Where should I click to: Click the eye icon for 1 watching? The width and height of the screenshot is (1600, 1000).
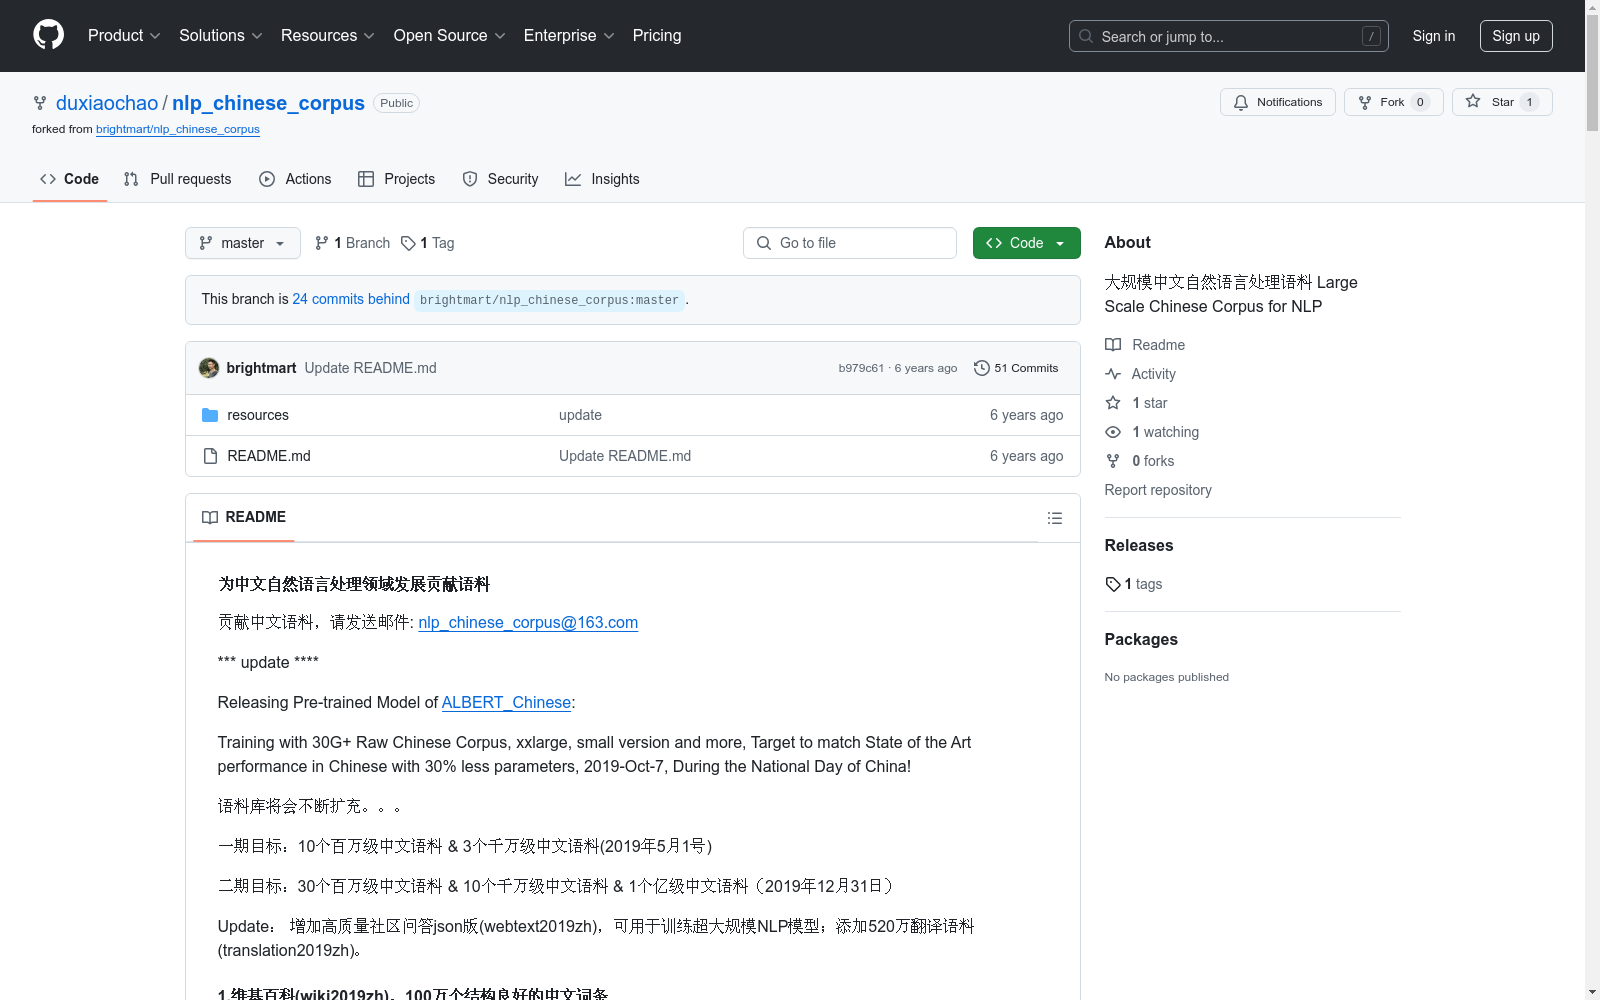[x=1113, y=432]
